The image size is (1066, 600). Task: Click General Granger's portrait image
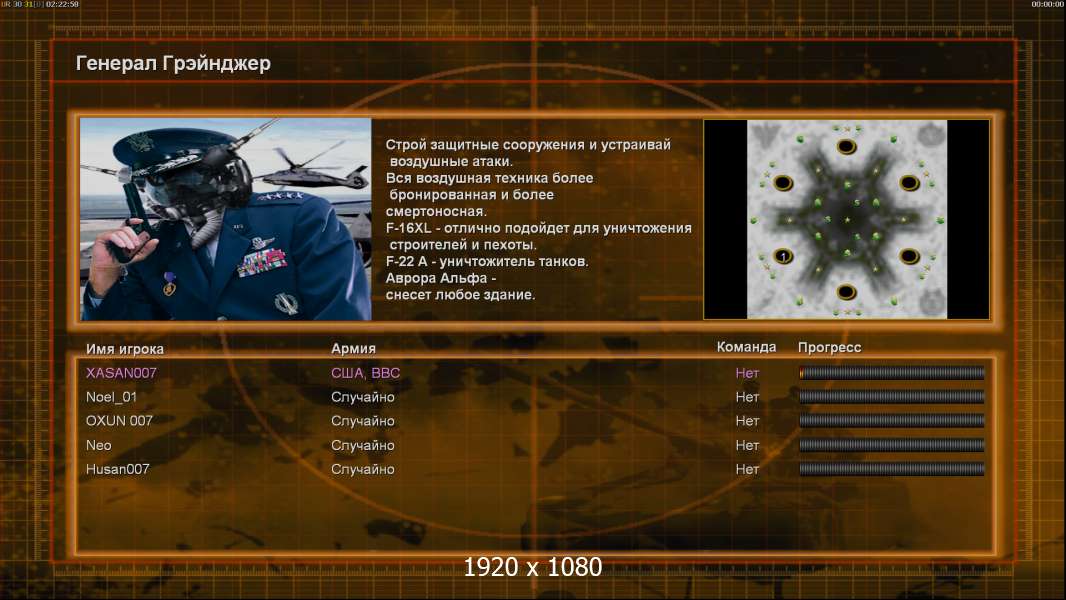225,219
